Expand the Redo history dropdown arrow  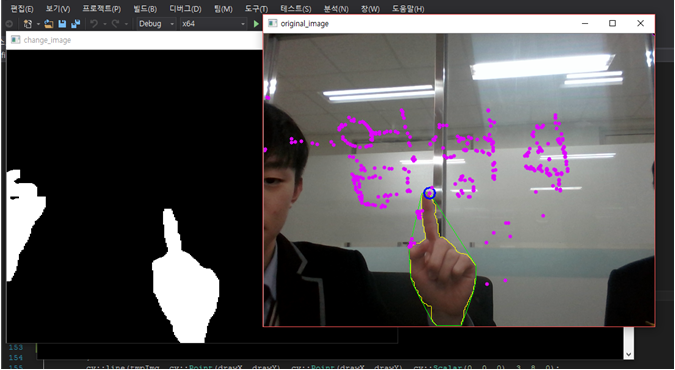tap(126, 24)
